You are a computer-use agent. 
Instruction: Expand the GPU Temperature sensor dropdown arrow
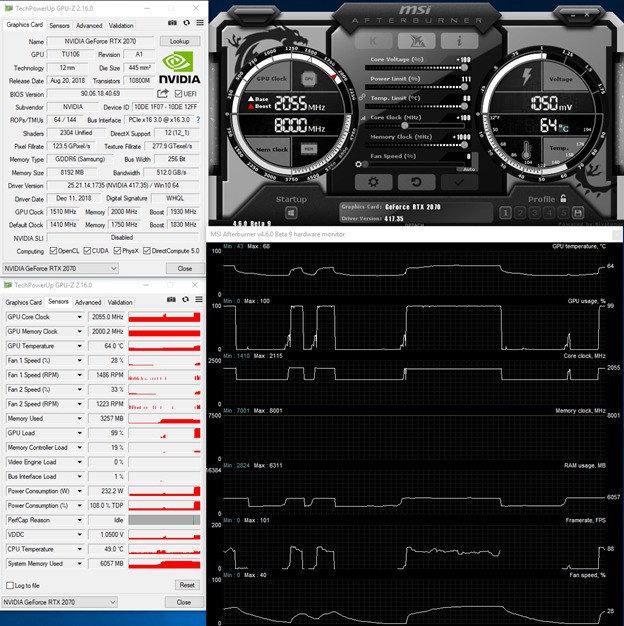tap(79, 346)
